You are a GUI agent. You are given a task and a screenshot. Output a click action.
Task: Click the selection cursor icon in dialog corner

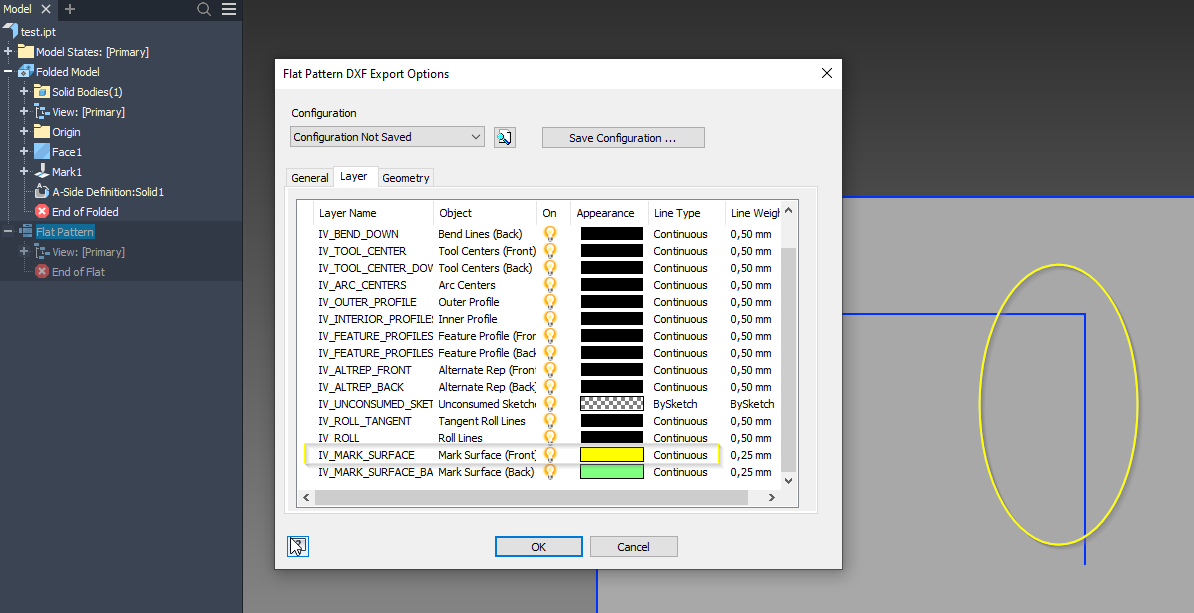[x=297, y=546]
